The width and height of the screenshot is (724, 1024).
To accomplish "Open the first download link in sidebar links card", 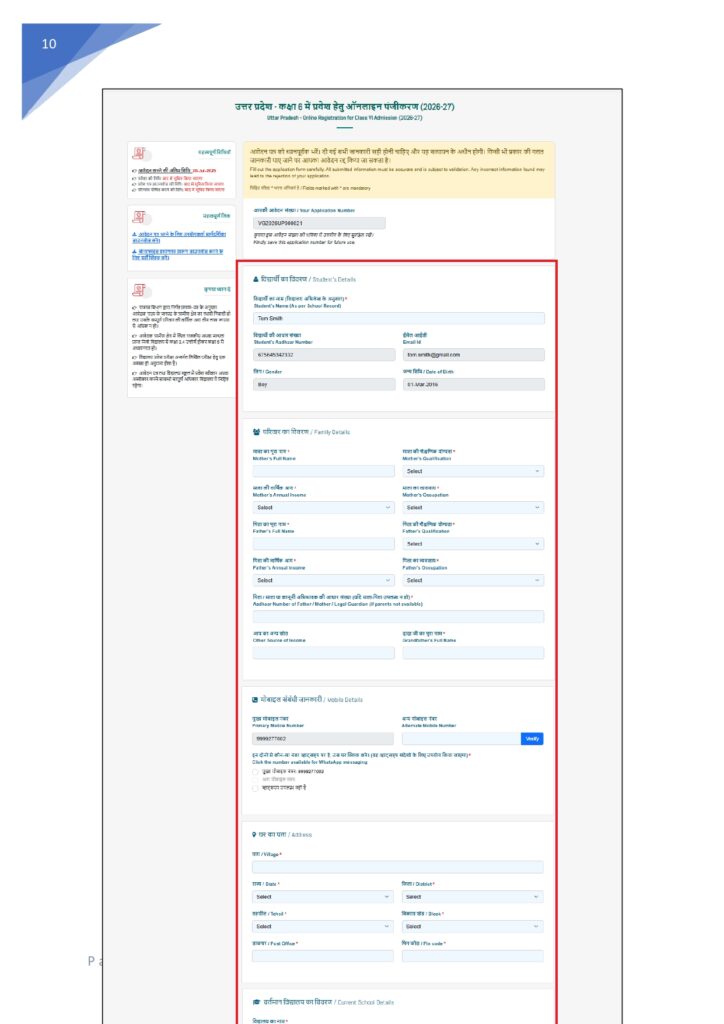I will pos(179,237).
